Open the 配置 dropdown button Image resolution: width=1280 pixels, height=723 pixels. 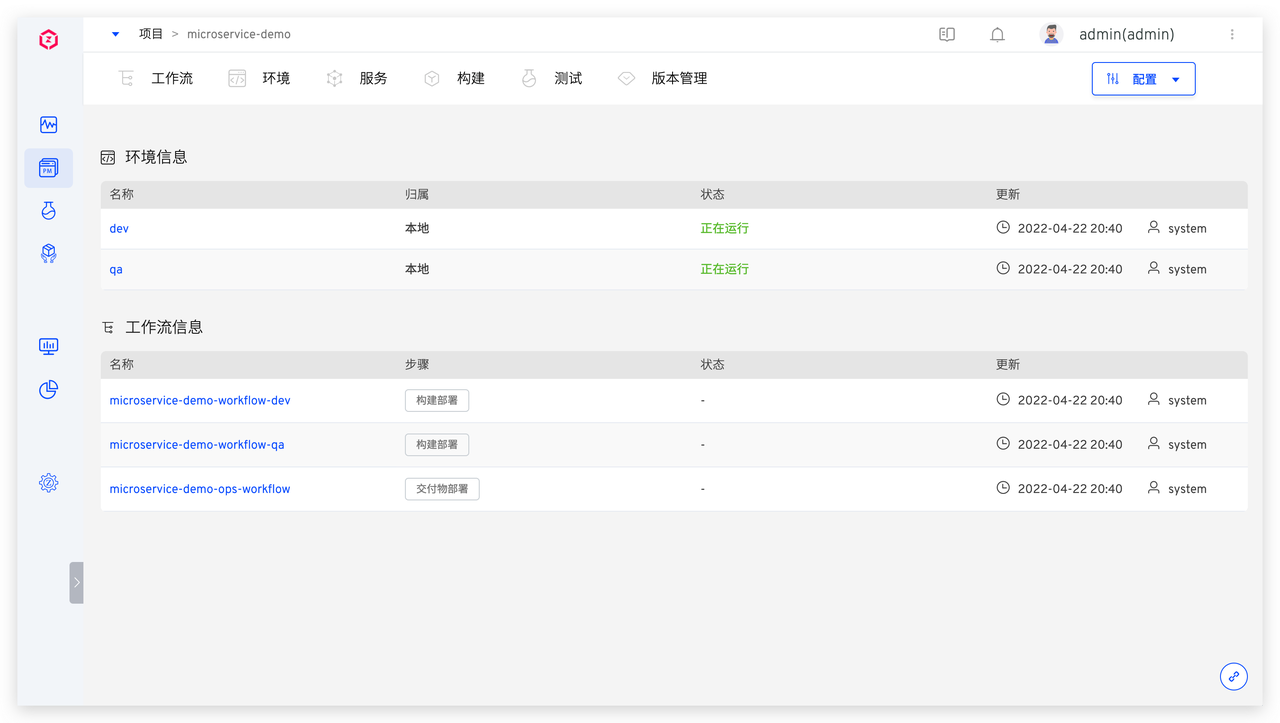click(1143, 79)
